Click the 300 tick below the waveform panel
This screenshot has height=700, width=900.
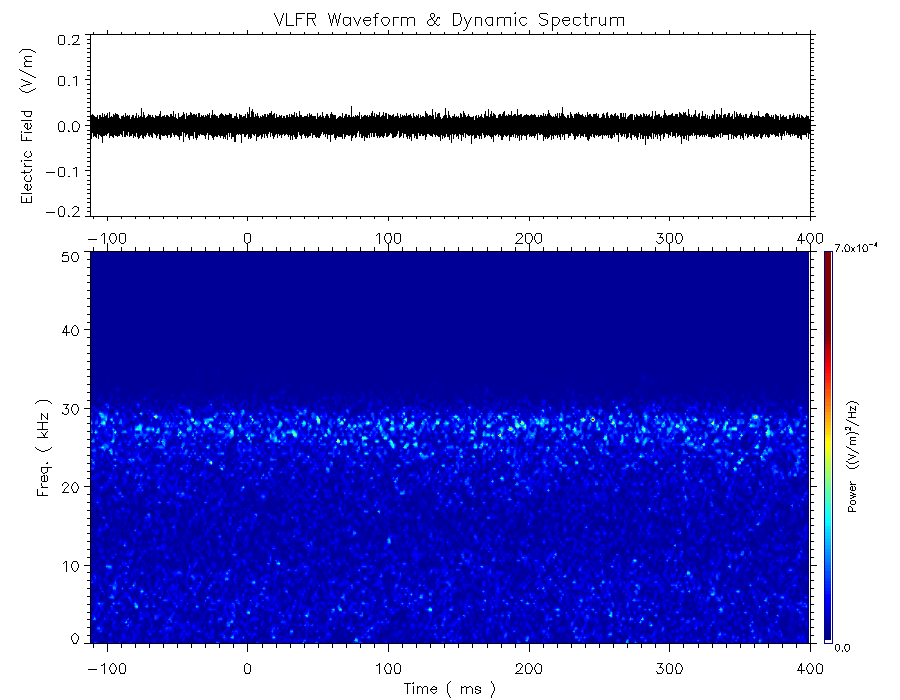pos(669,237)
